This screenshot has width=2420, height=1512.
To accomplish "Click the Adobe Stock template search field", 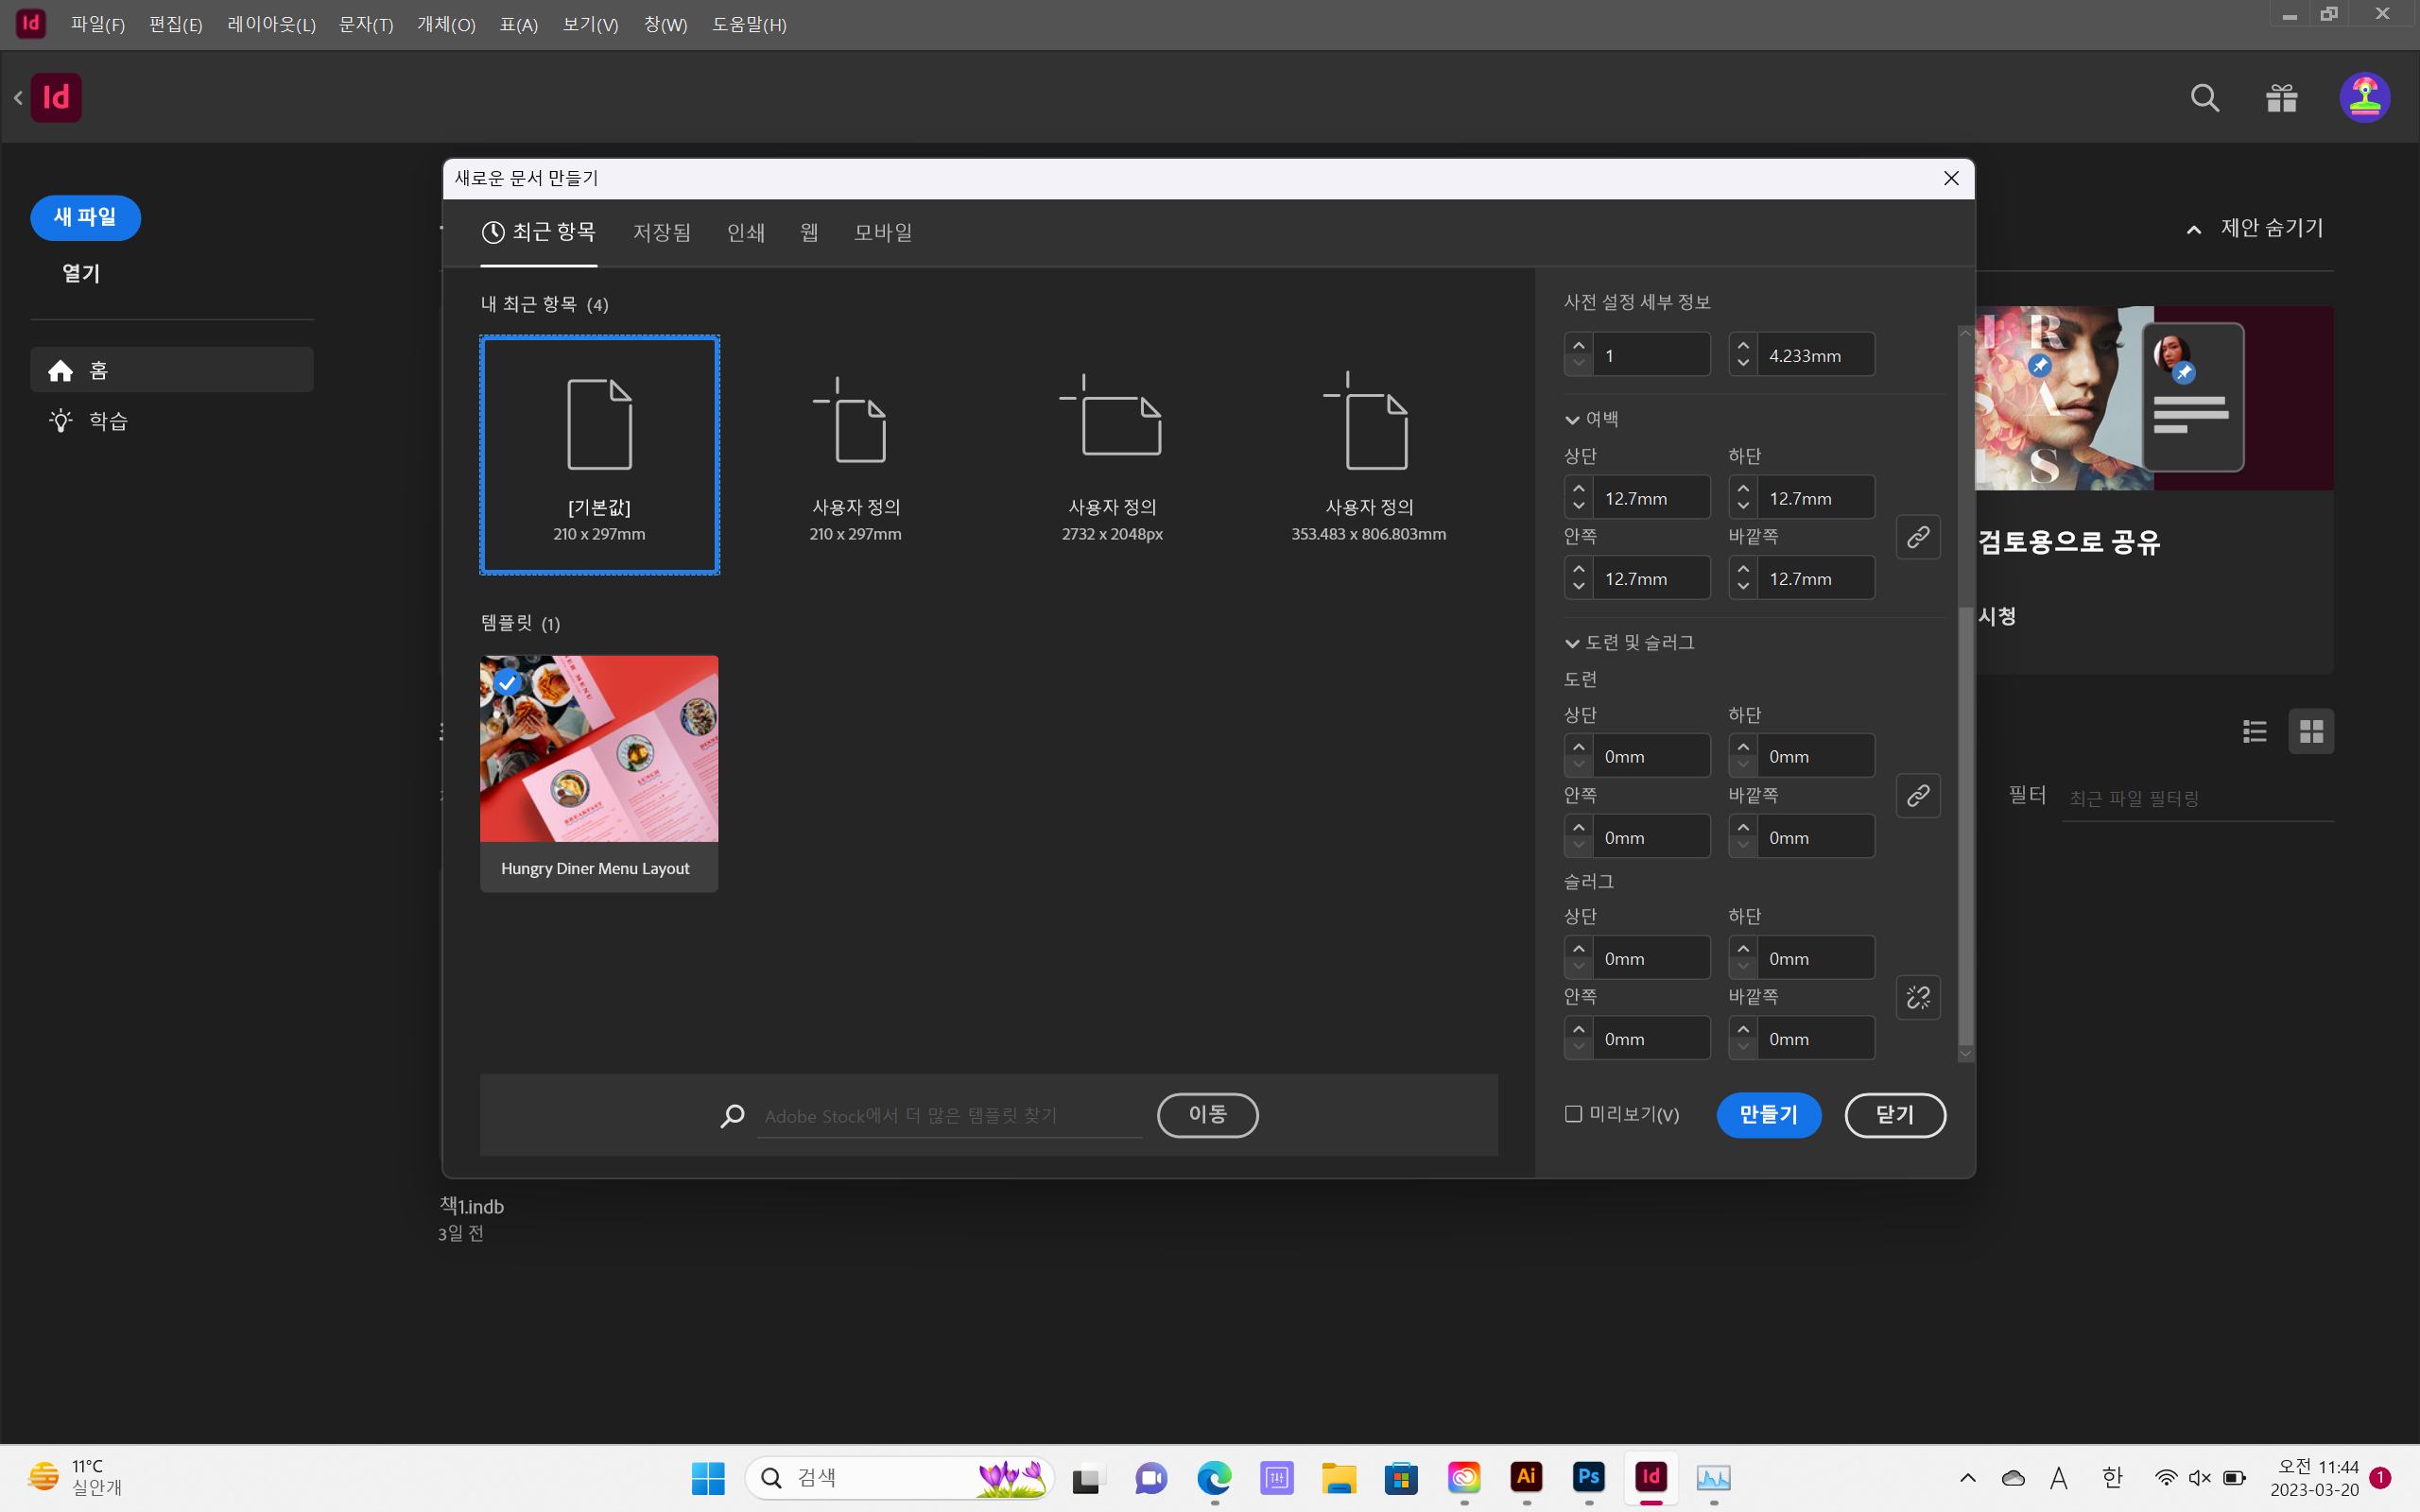I will pos(950,1115).
